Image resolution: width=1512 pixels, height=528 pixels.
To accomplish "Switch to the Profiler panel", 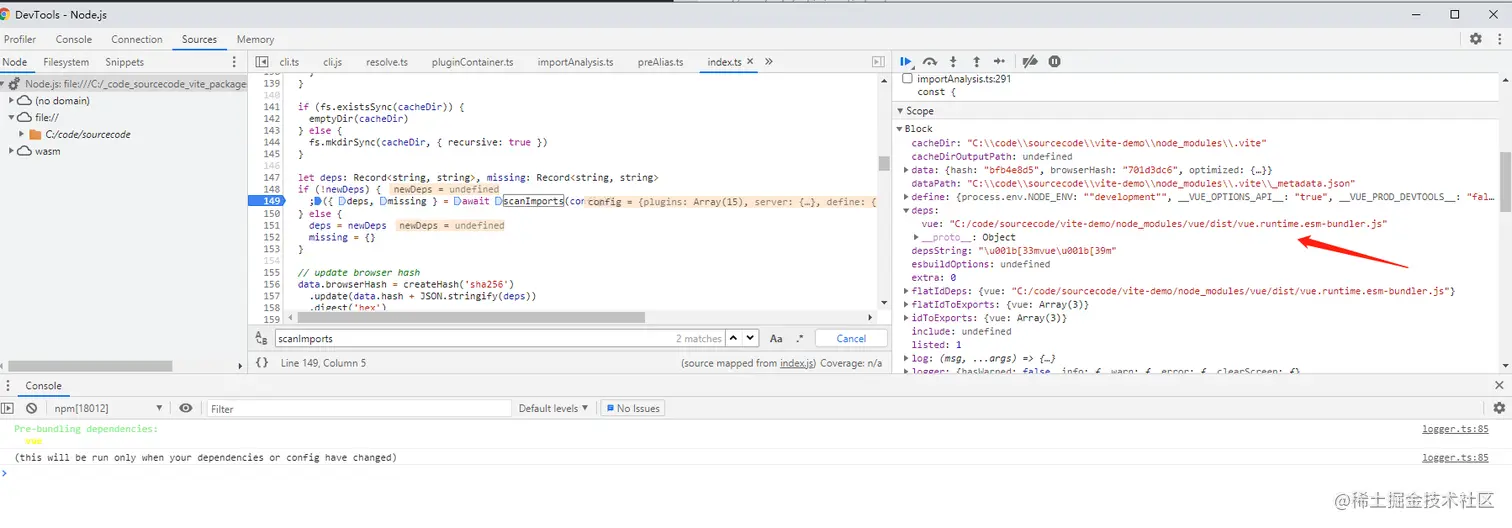I will point(20,39).
